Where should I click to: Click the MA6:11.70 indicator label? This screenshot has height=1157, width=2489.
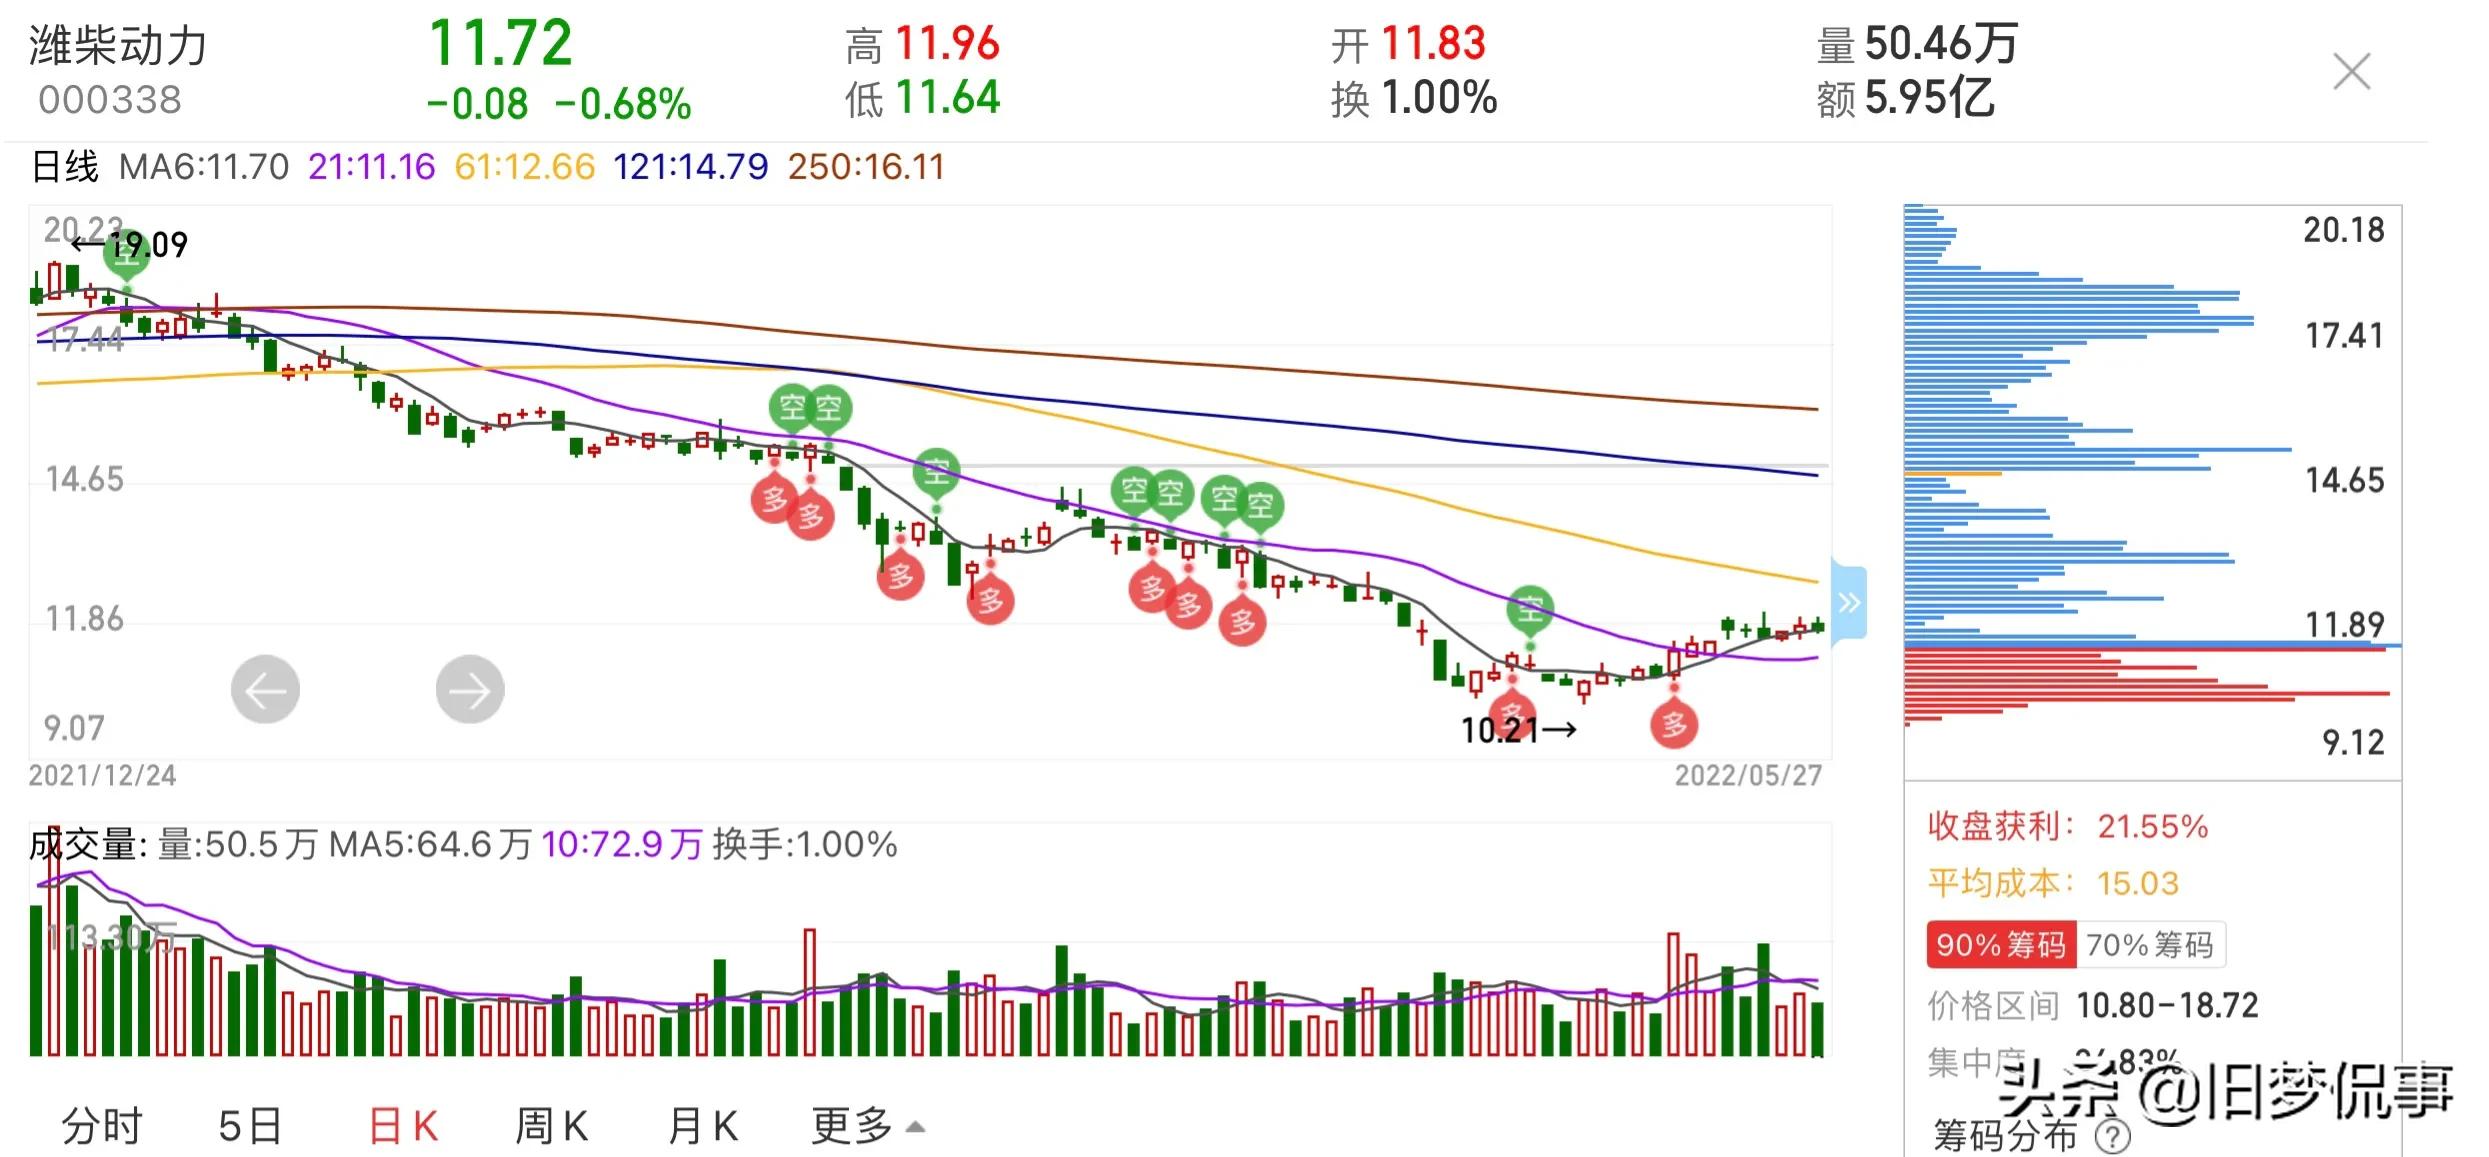pos(204,167)
